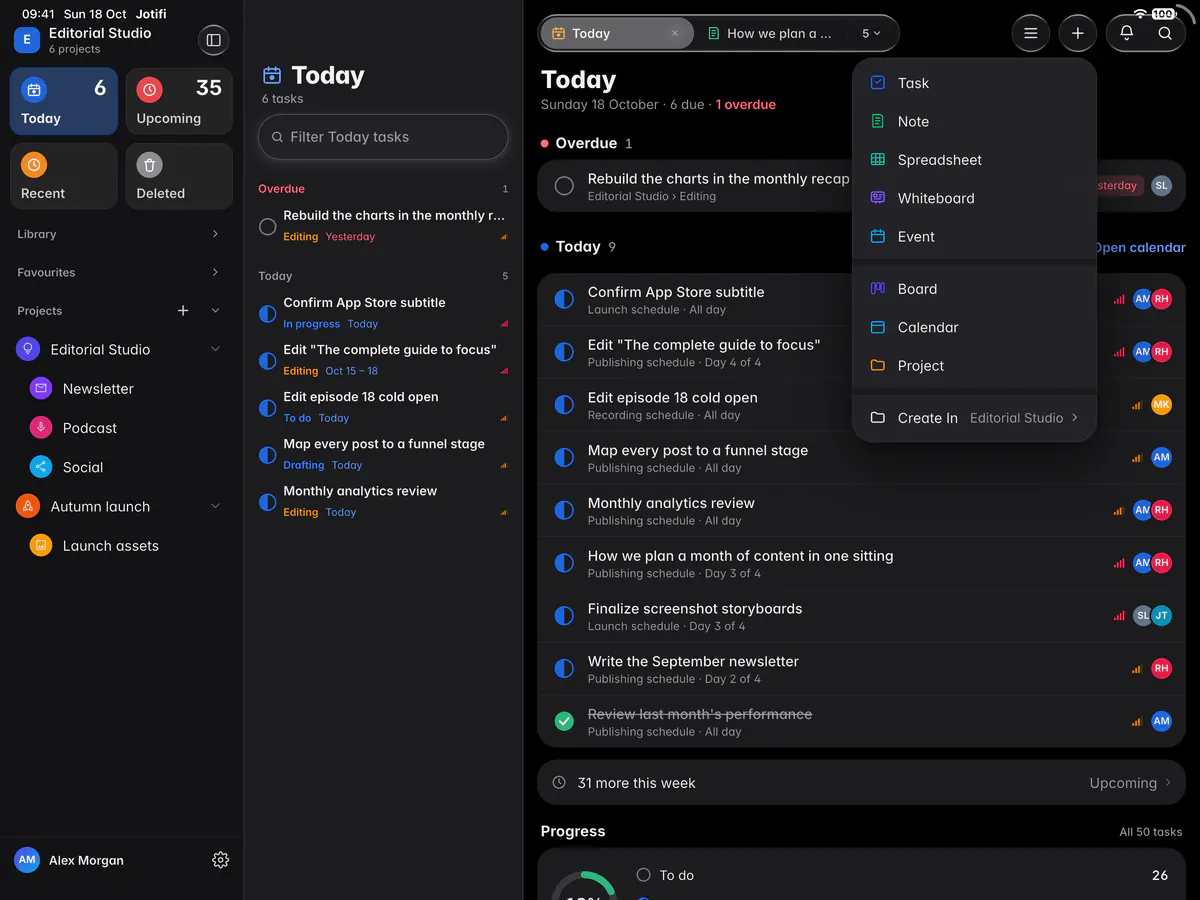Add a new project with Projects plus icon
This screenshot has height=900, width=1200.
coord(183,311)
